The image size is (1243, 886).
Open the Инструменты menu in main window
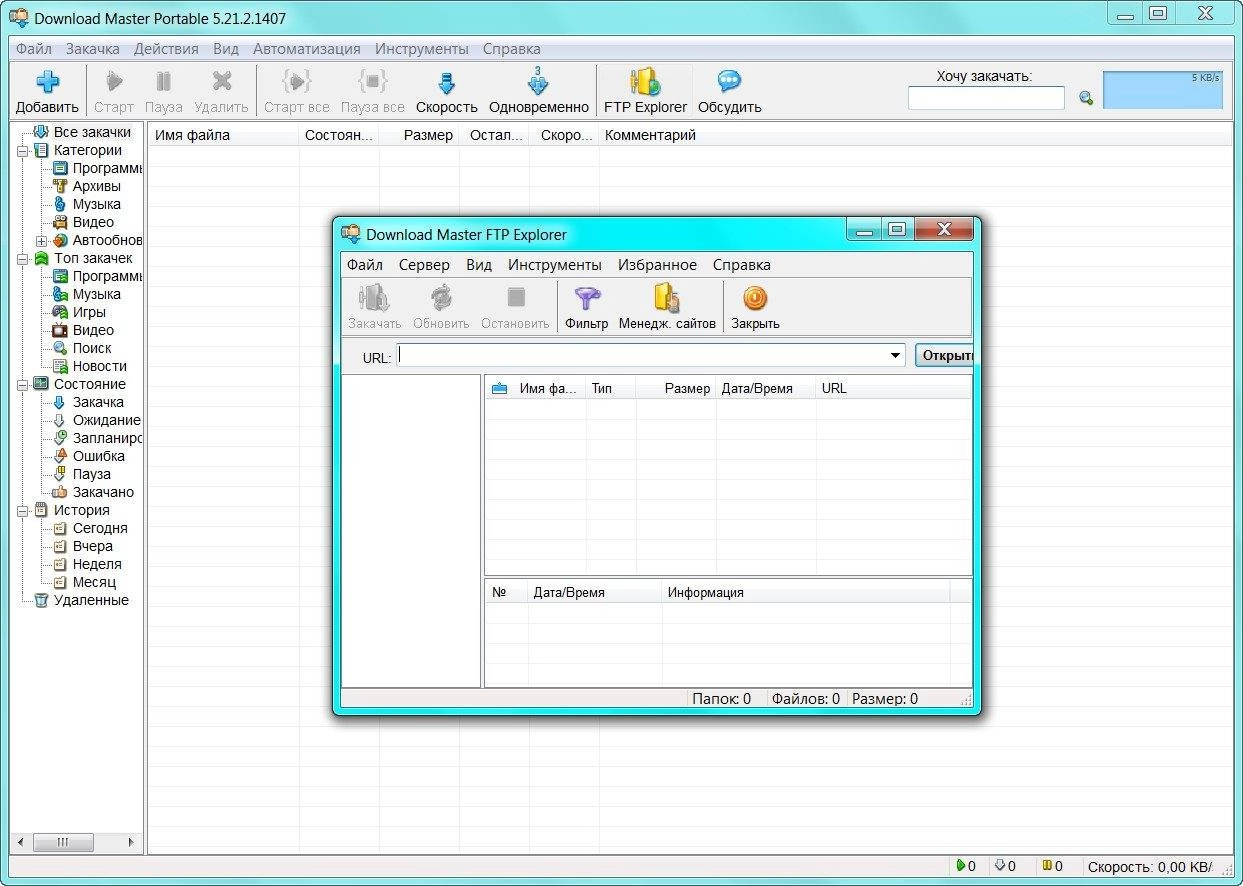[x=422, y=48]
